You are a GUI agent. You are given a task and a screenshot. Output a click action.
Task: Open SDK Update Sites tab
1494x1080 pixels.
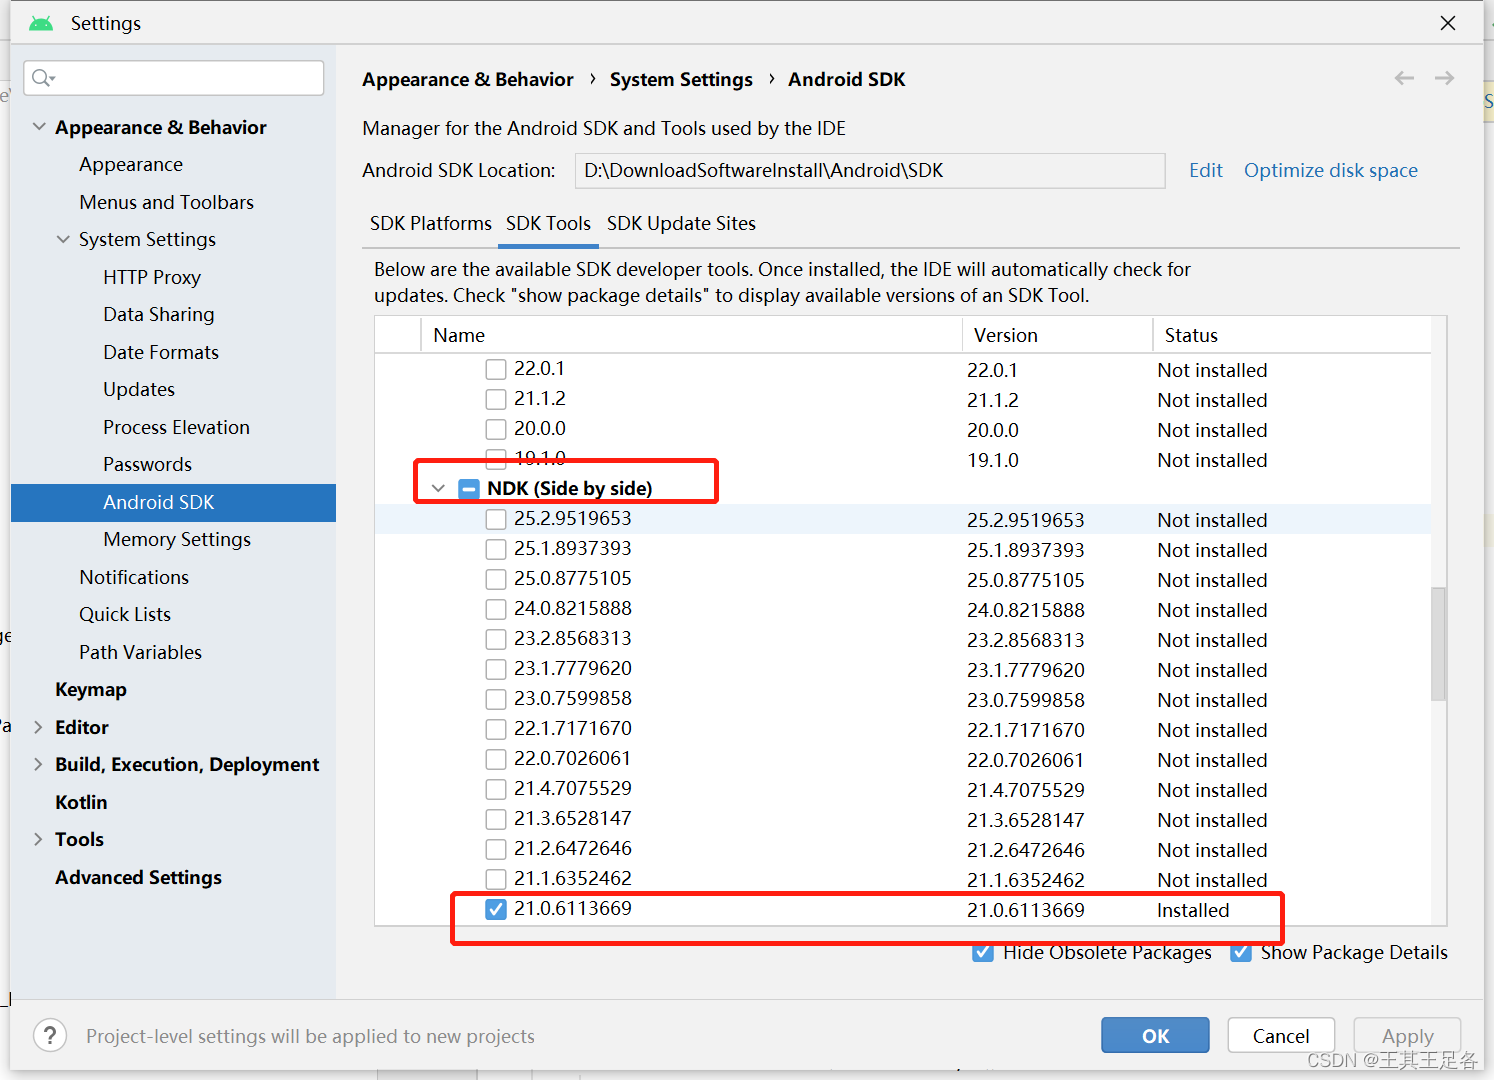tap(681, 223)
